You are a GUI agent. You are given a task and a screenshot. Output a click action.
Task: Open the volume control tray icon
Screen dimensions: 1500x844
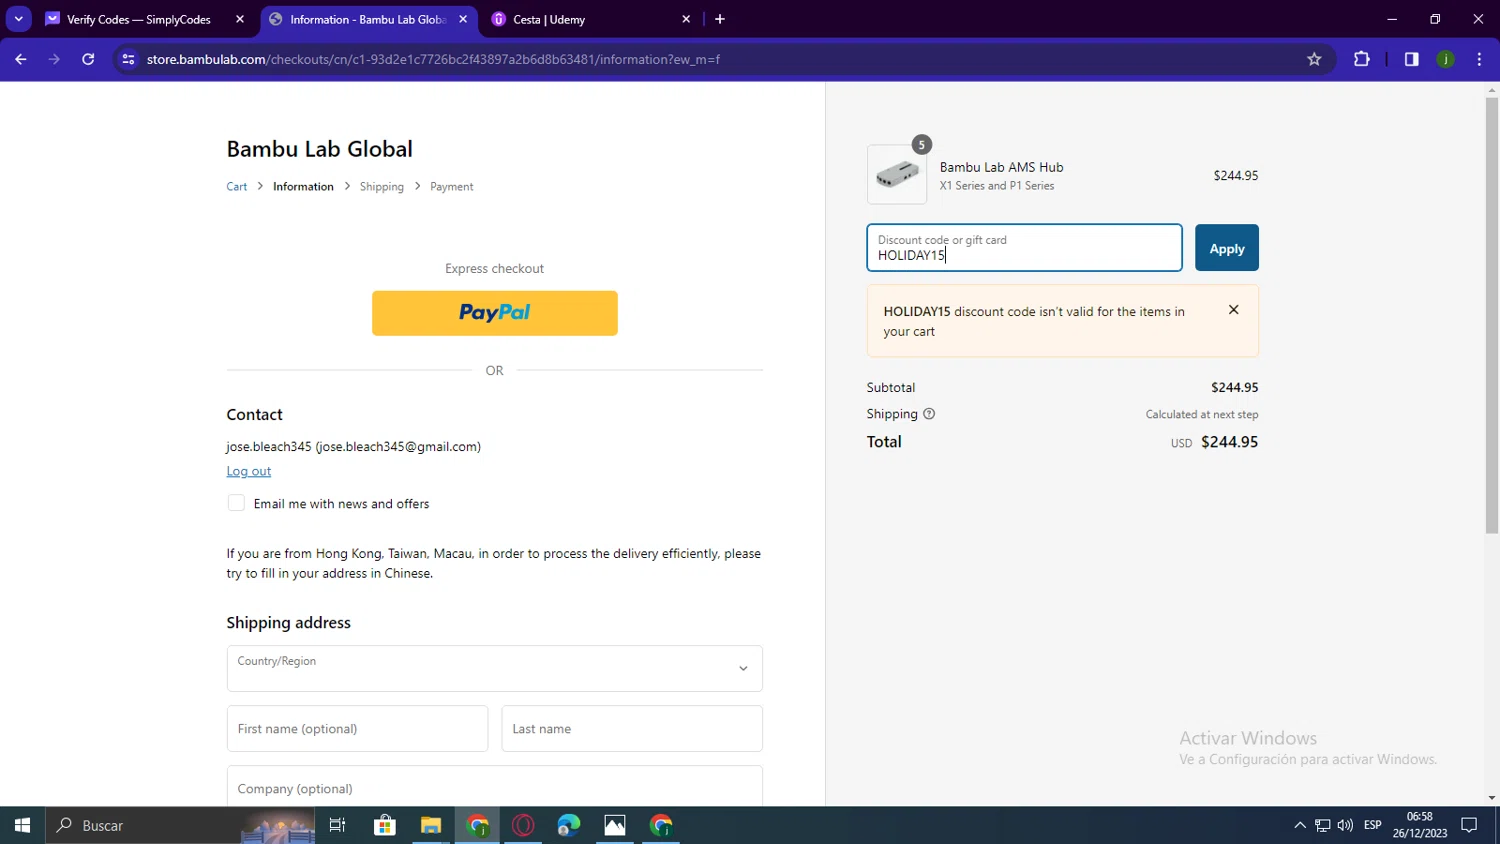tap(1345, 825)
